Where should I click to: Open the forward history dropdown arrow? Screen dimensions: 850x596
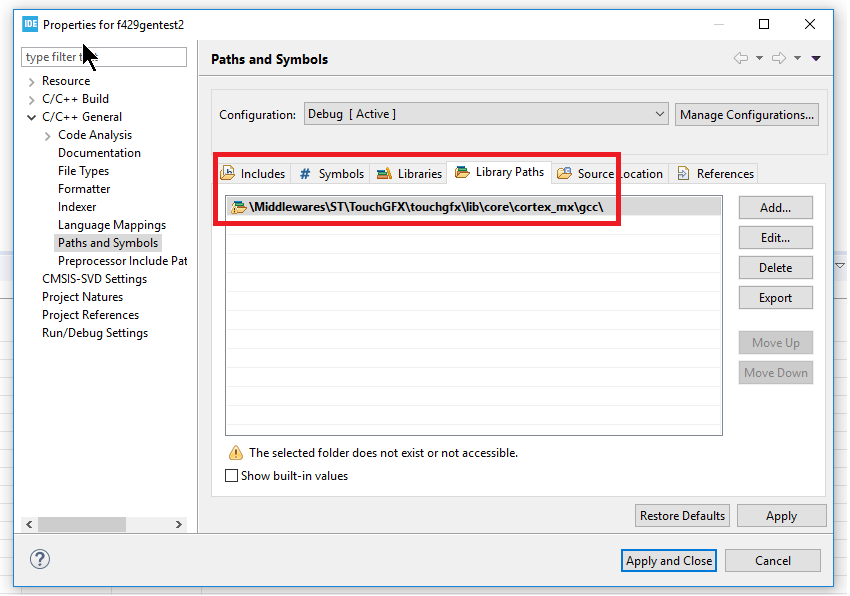click(797, 58)
